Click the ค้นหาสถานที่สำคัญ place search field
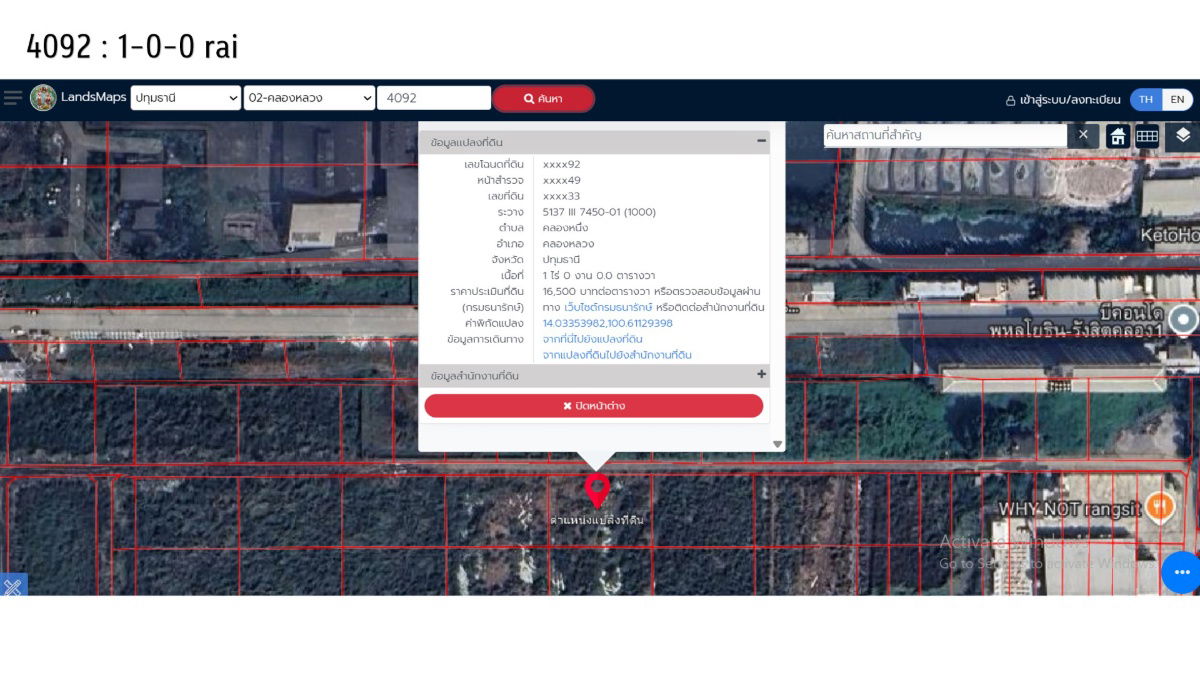 tap(944, 135)
